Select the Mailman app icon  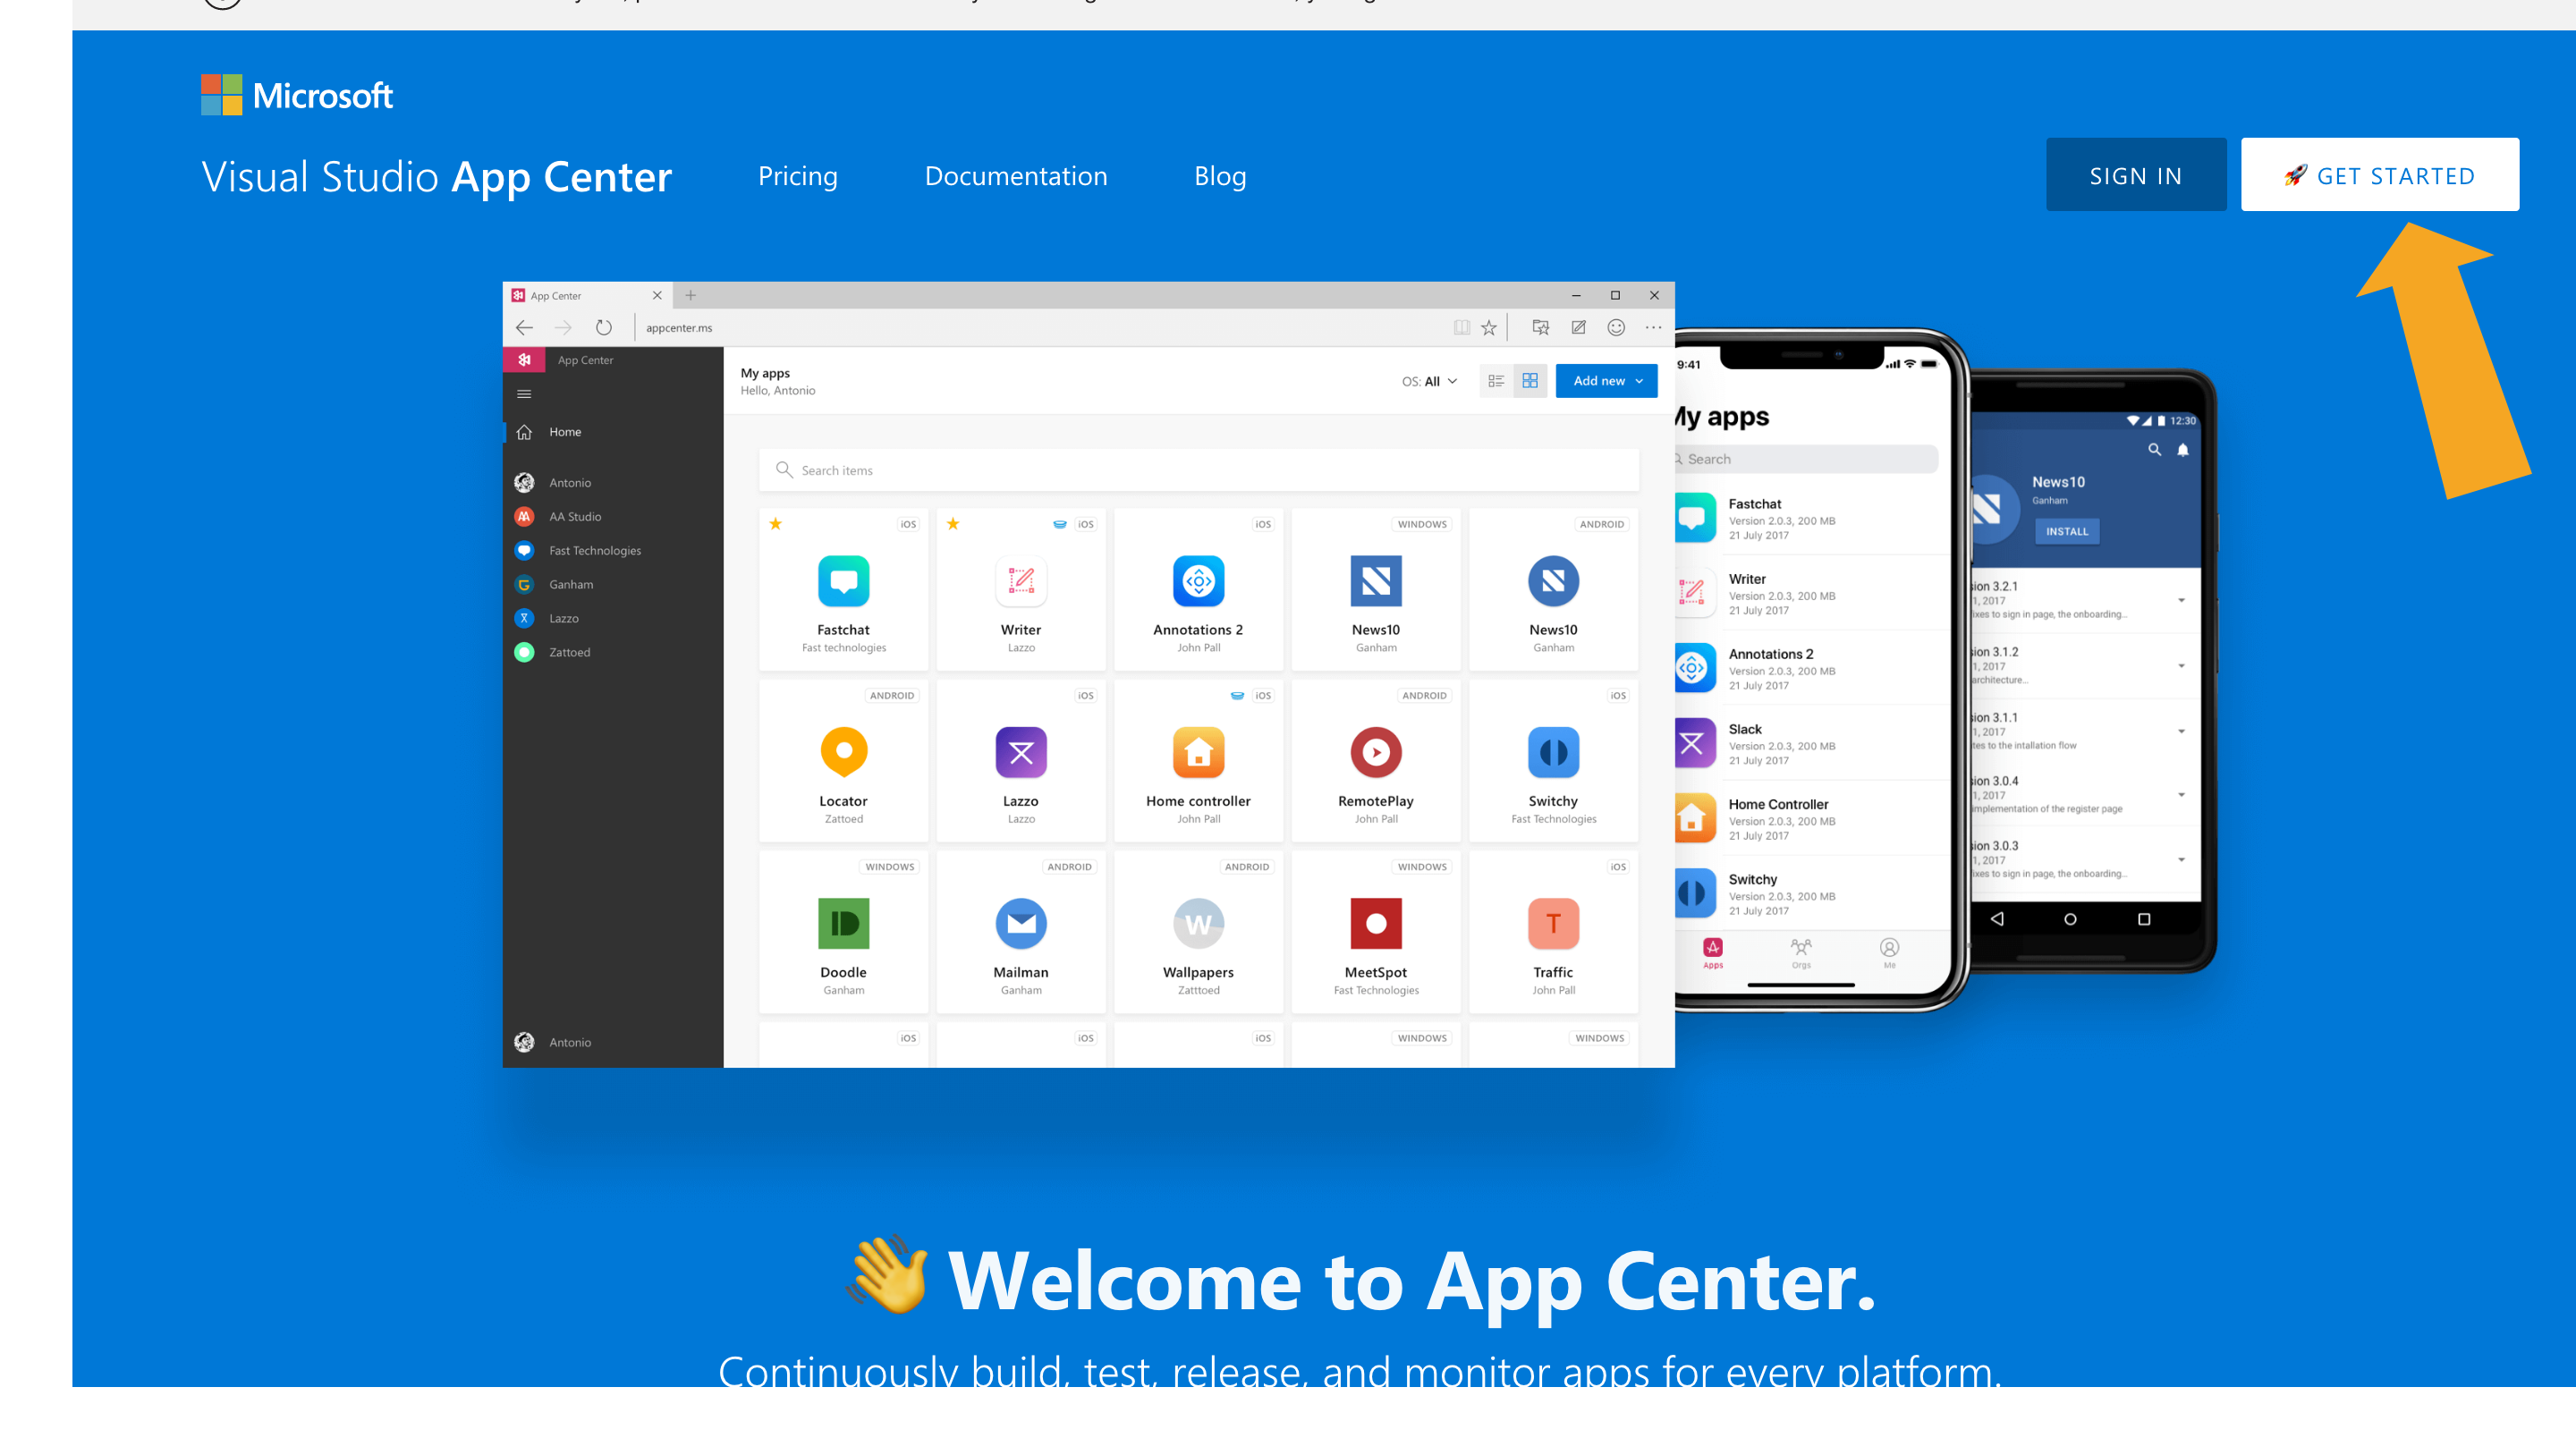pos(1021,923)
